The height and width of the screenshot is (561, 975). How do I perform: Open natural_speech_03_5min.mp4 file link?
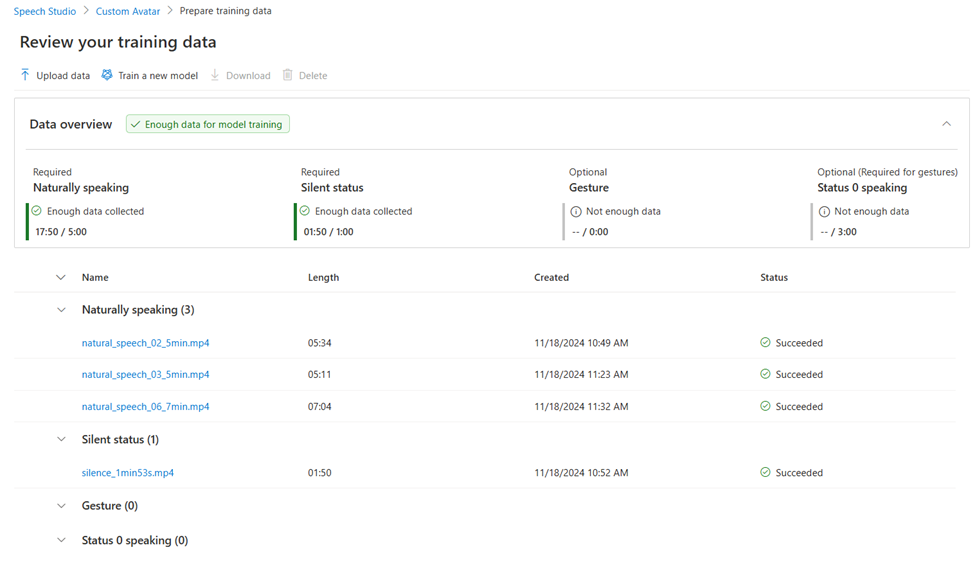[x=145, y=375]
